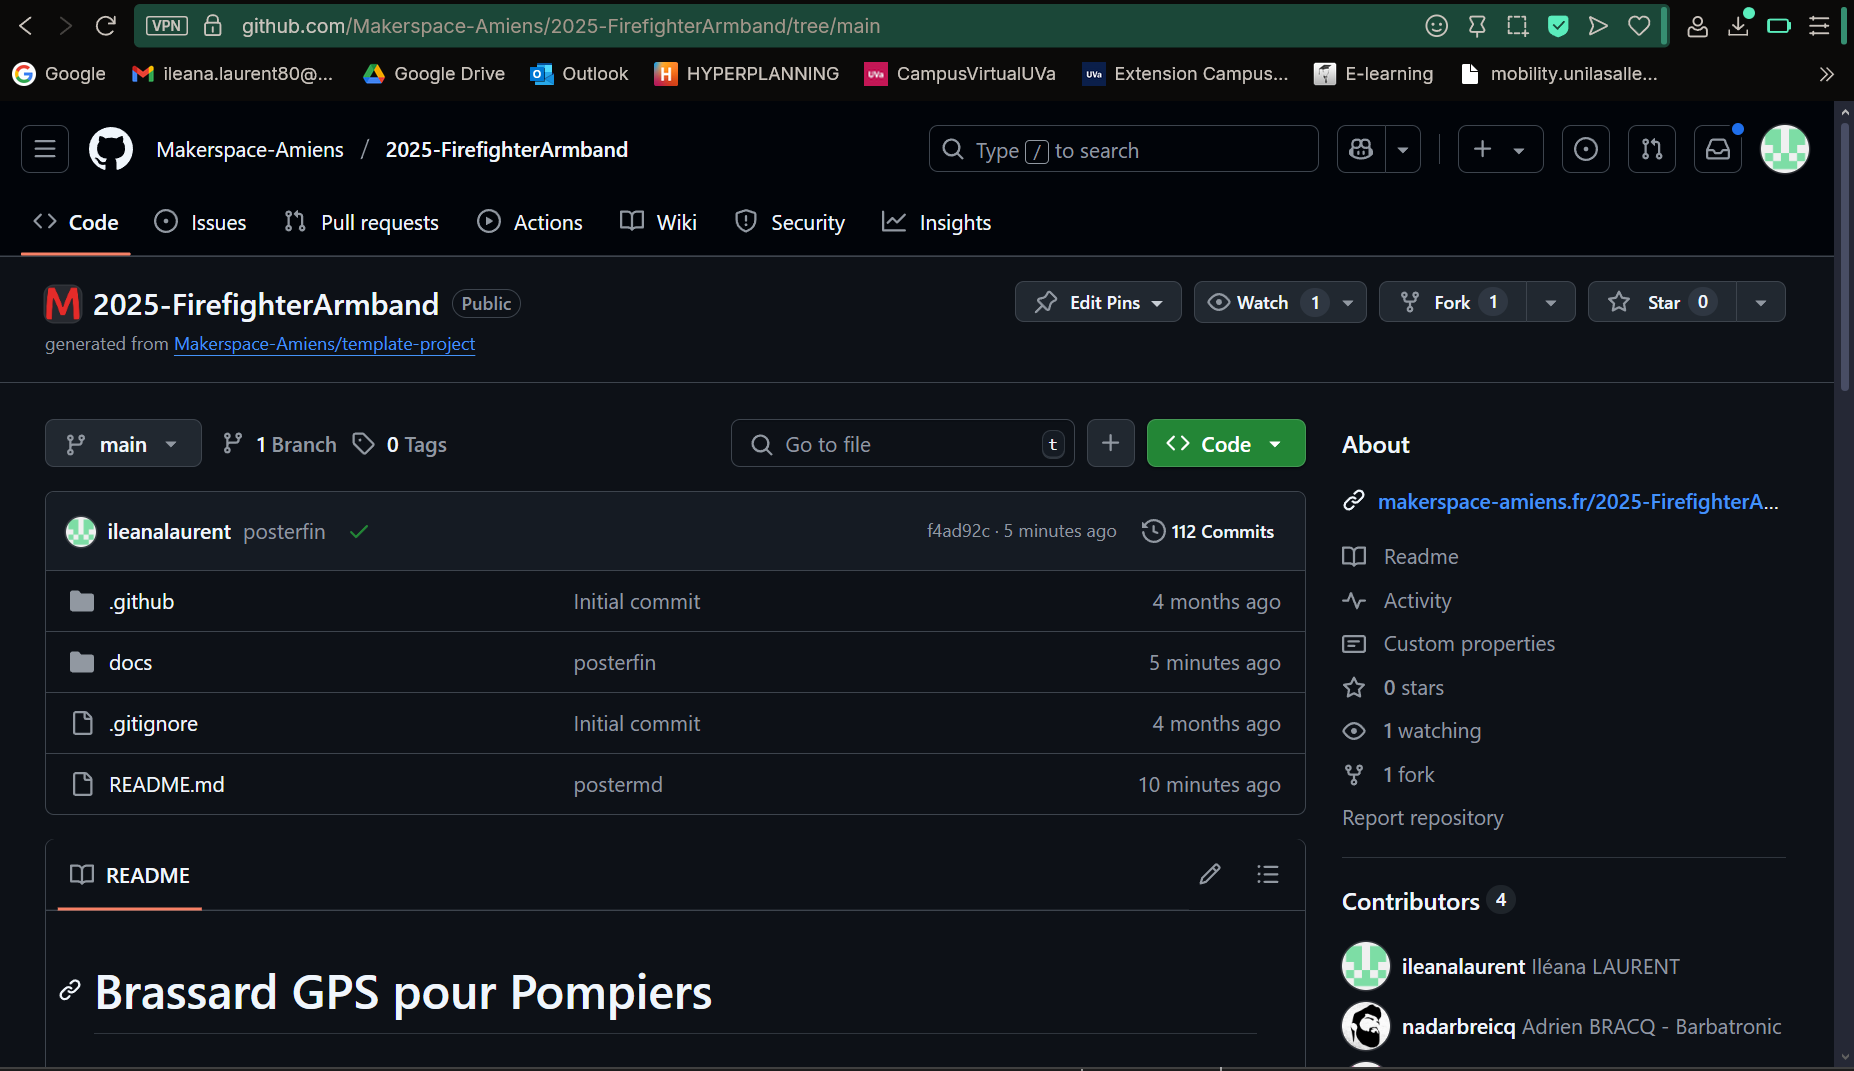The image size is (1854, 1071).
Task: Click the Report repository link
Action: coord(1422,818)
